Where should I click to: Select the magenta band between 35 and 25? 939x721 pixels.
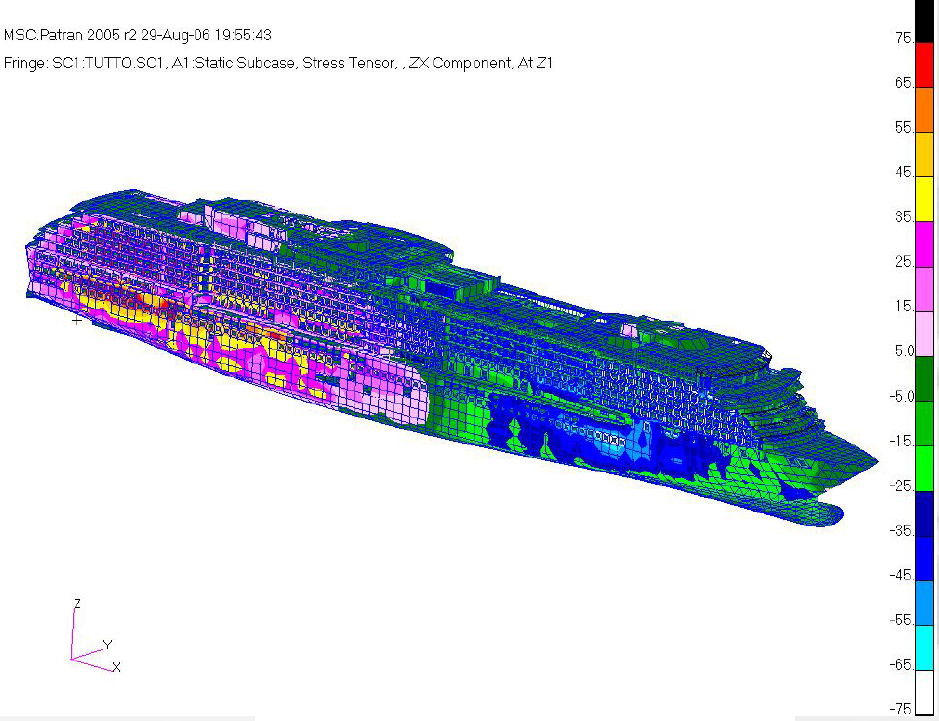click(x=925, y=244)
